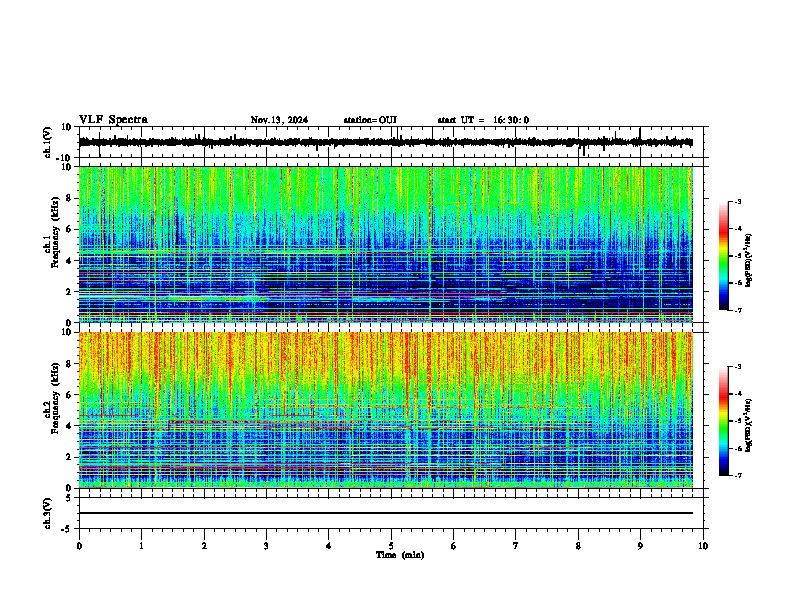The width and height of the screenshot is (792, 612).
Task: Click the color scale bar beside ch.2 spectrogram
Action: 724,421
